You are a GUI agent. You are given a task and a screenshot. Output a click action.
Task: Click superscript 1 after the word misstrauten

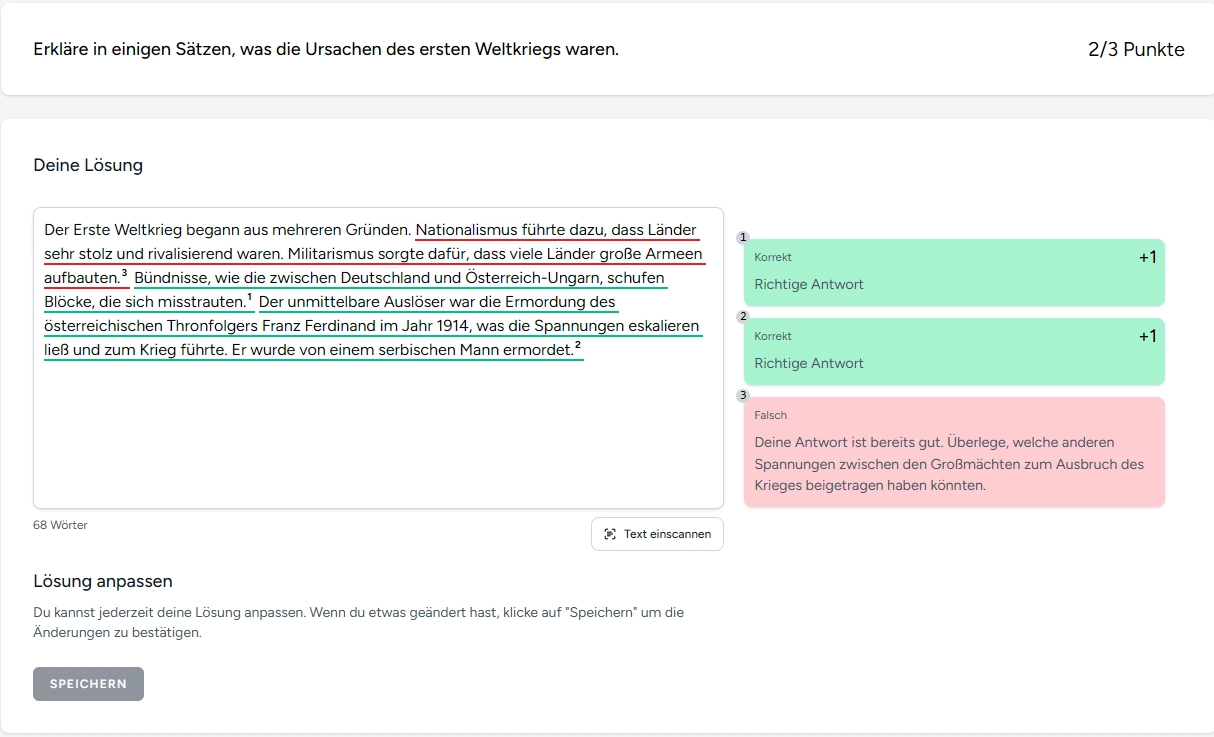pos(249,297)
